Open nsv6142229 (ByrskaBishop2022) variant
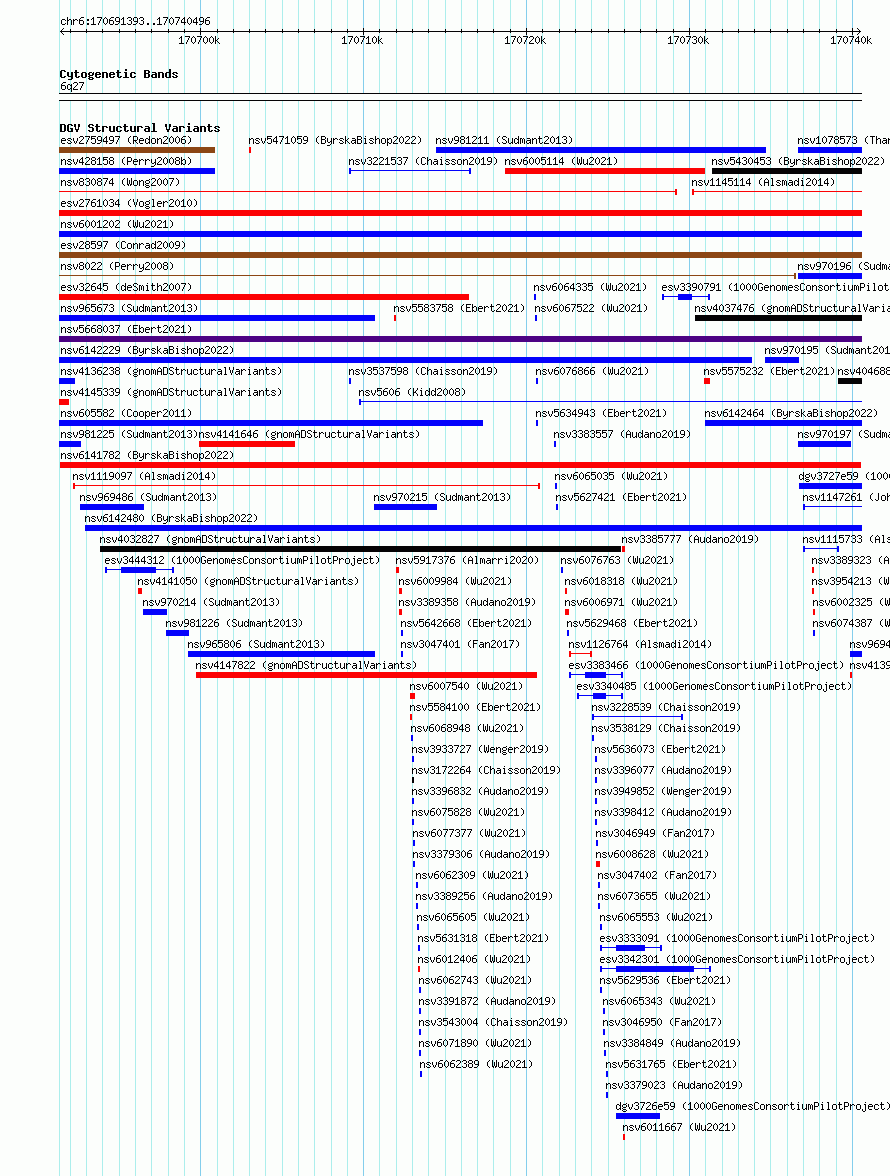 pos(147,350)
